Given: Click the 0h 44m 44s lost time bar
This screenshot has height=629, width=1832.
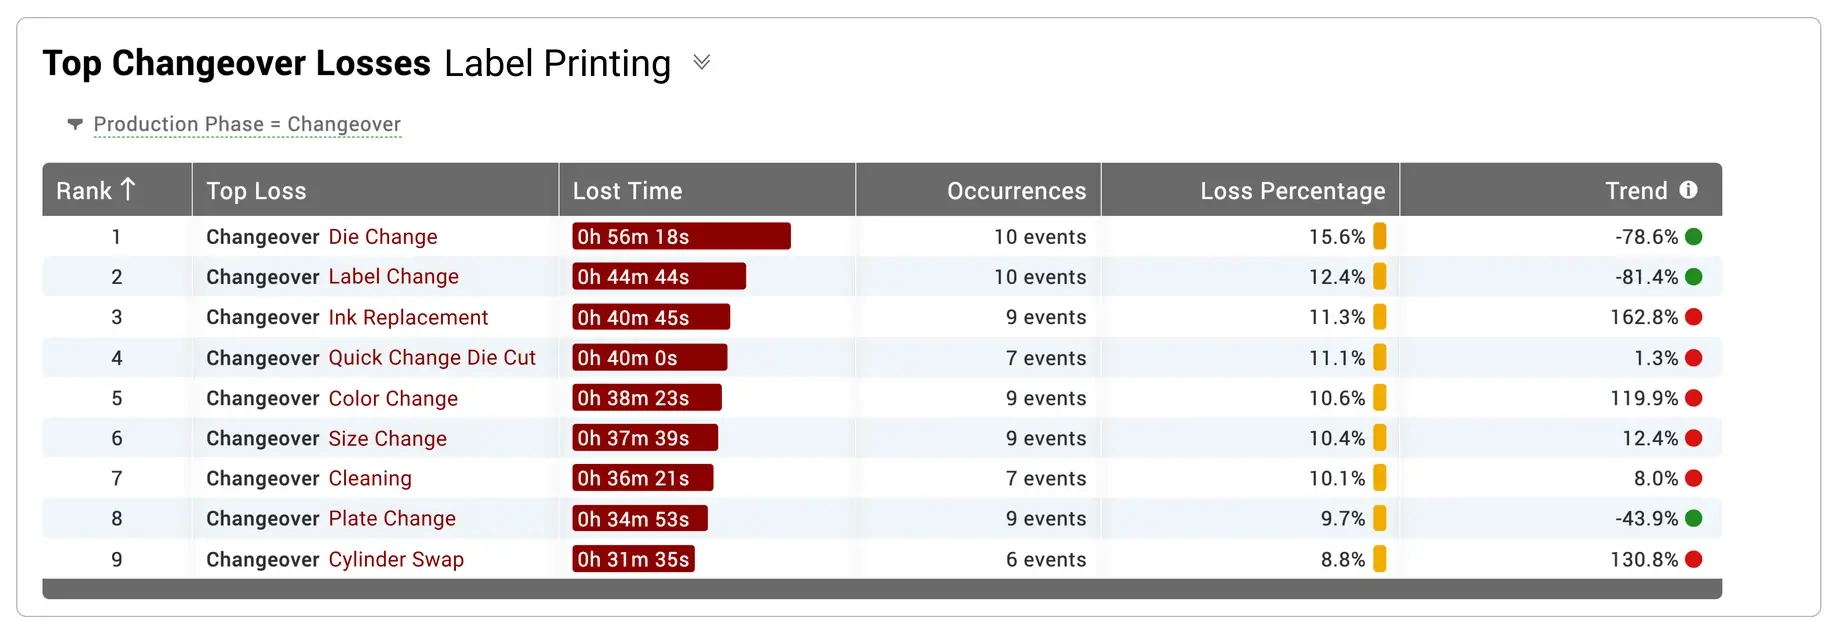Looking at the screenshot, I should pos(659,276).
